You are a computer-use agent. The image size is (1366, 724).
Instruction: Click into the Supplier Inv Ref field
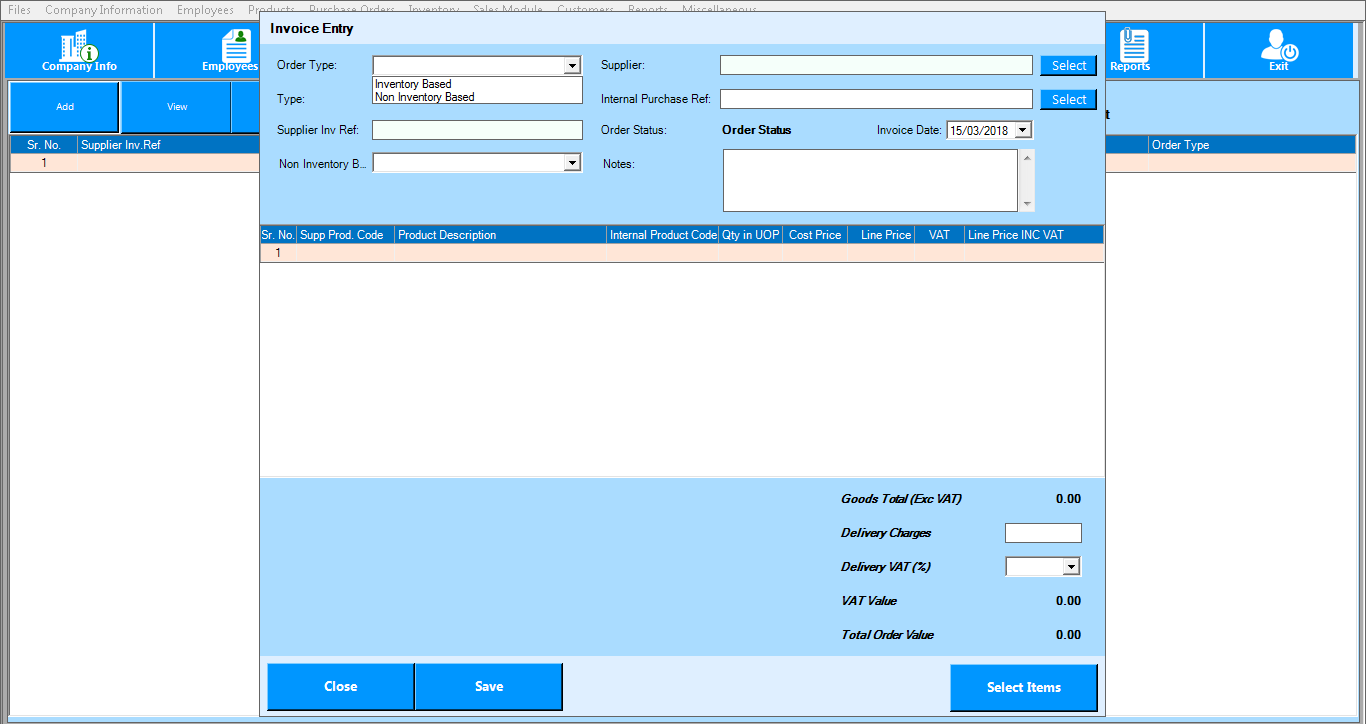(477, 130)
